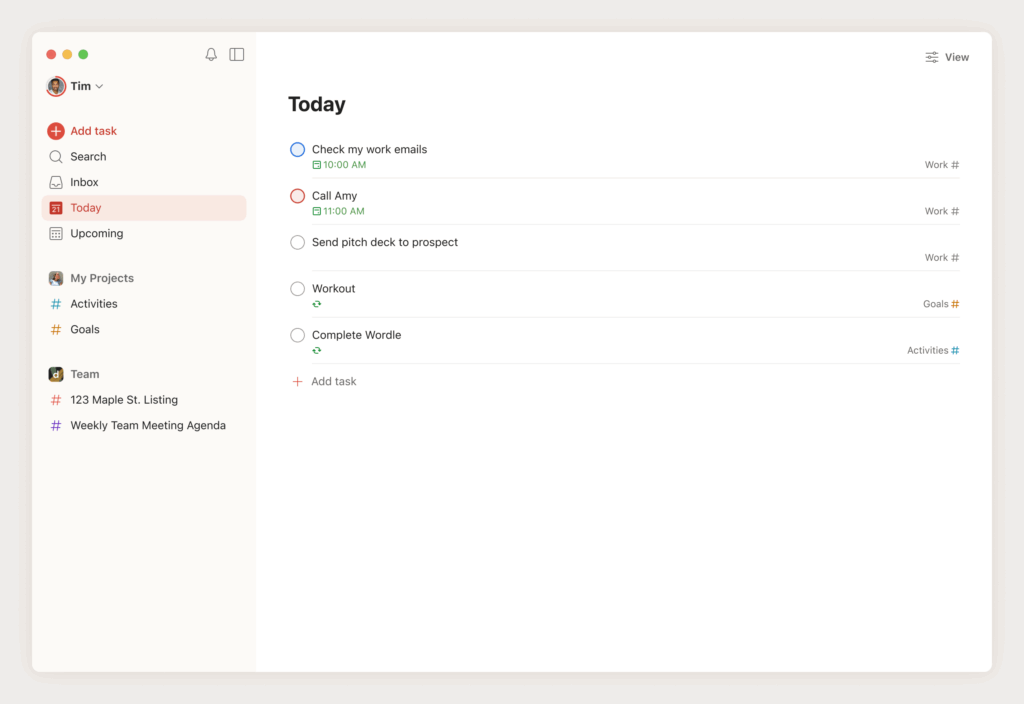Click the calendar icon beside 11:00 AM
Viewport: 1024px width, 704px height.
pos(317,212)
